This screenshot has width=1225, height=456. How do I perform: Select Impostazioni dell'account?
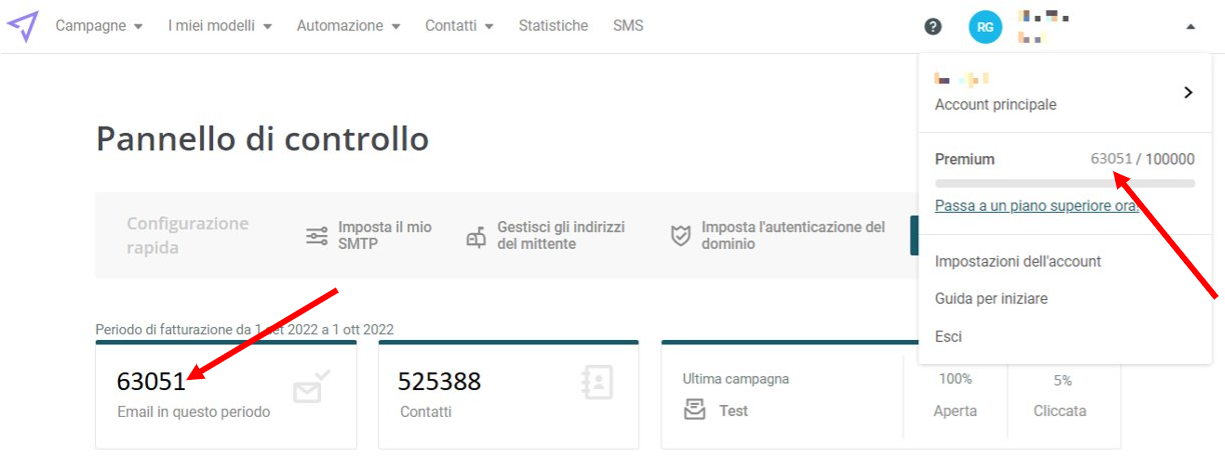point(1018,261)
